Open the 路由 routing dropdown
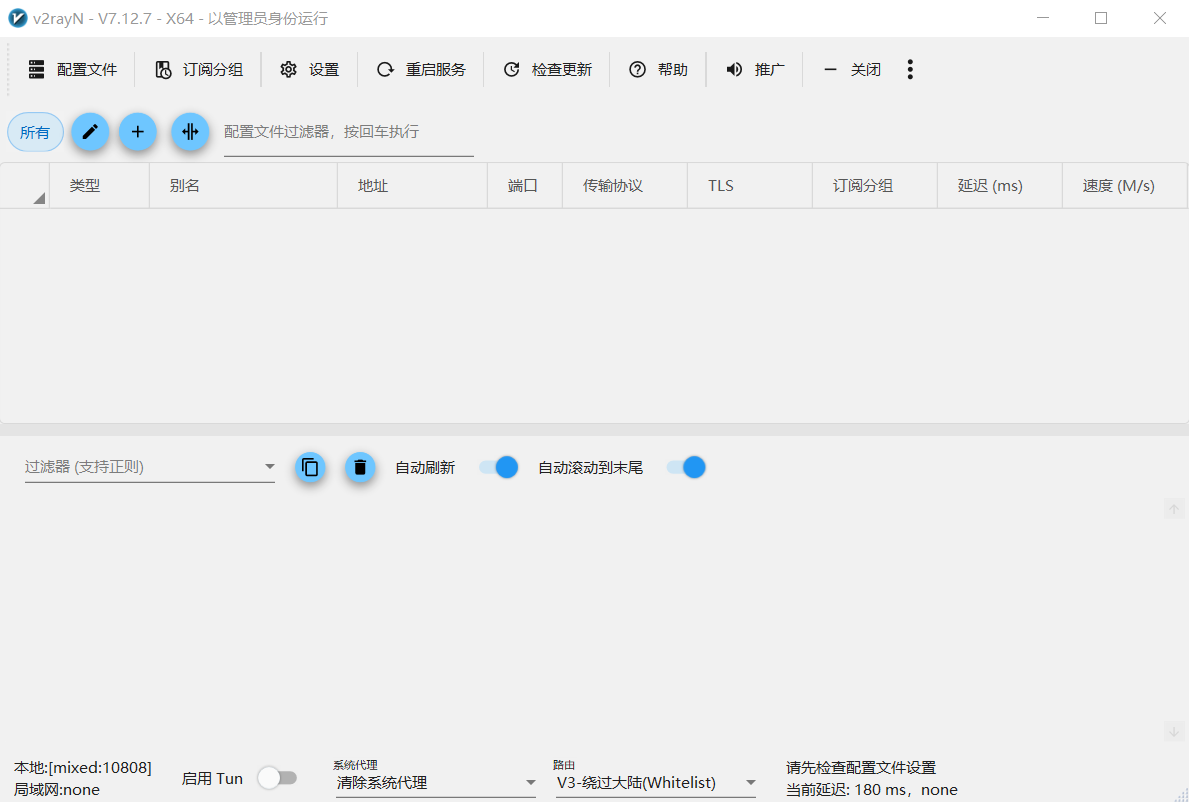 [750, 783]
